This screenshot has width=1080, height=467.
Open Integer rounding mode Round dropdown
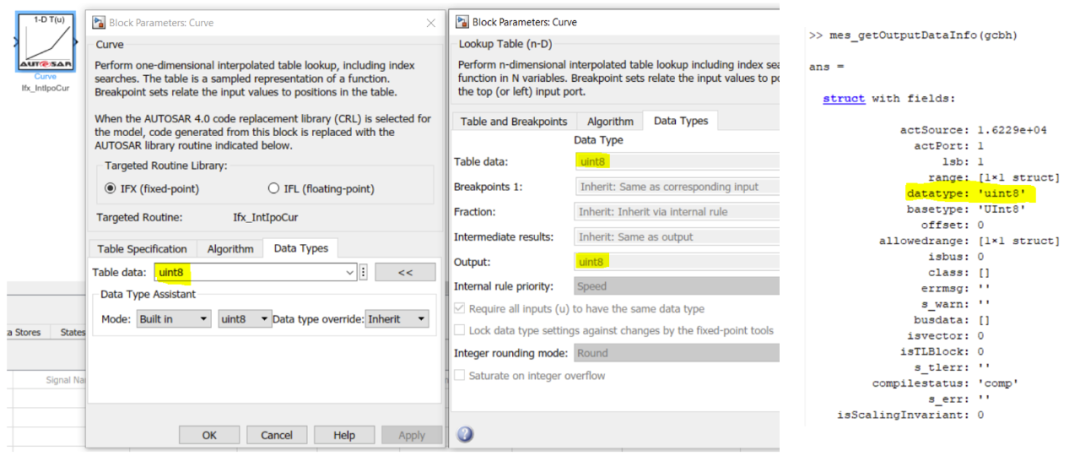click(676, 353)
